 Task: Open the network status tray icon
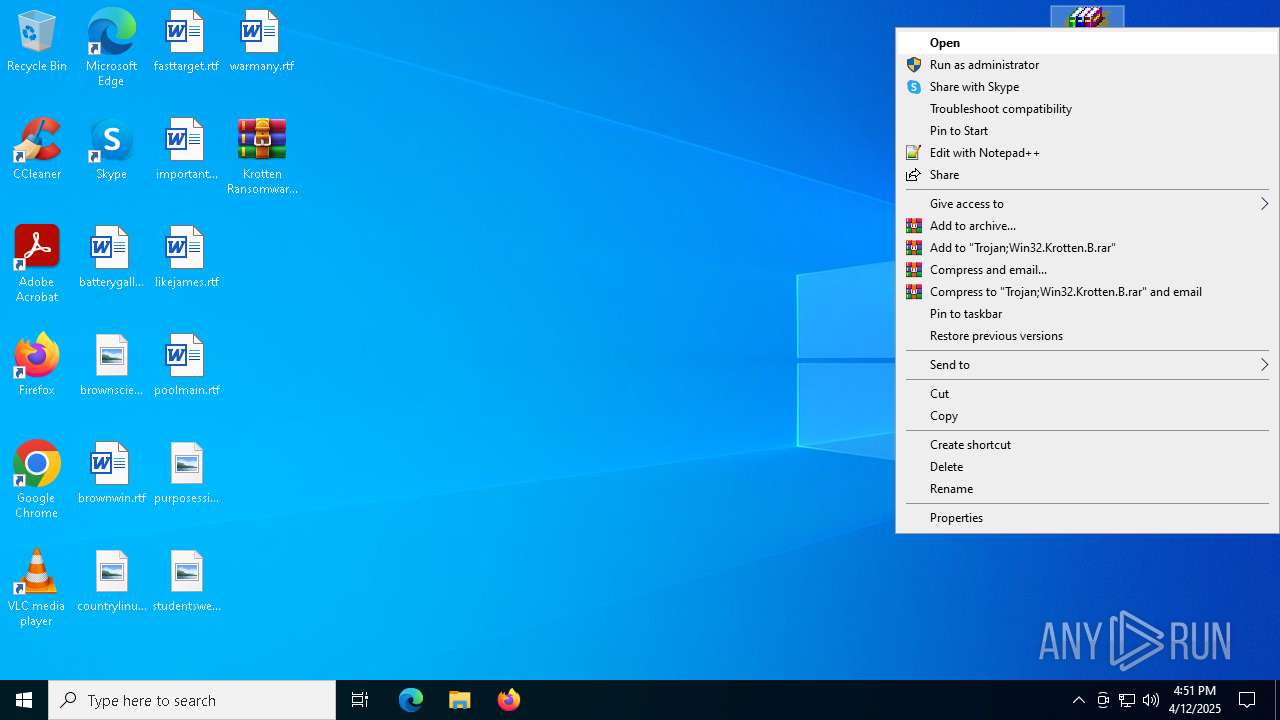[x=1127, y=700]
